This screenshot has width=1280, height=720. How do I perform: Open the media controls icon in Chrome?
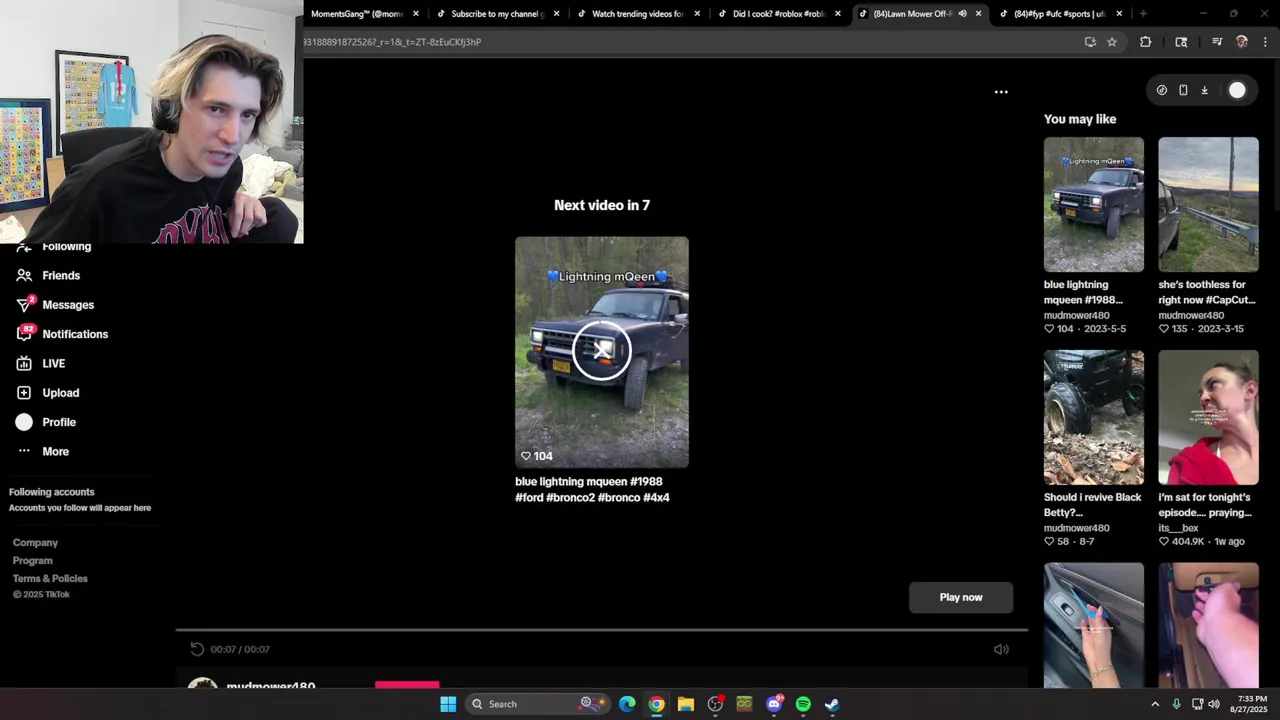1217,42
